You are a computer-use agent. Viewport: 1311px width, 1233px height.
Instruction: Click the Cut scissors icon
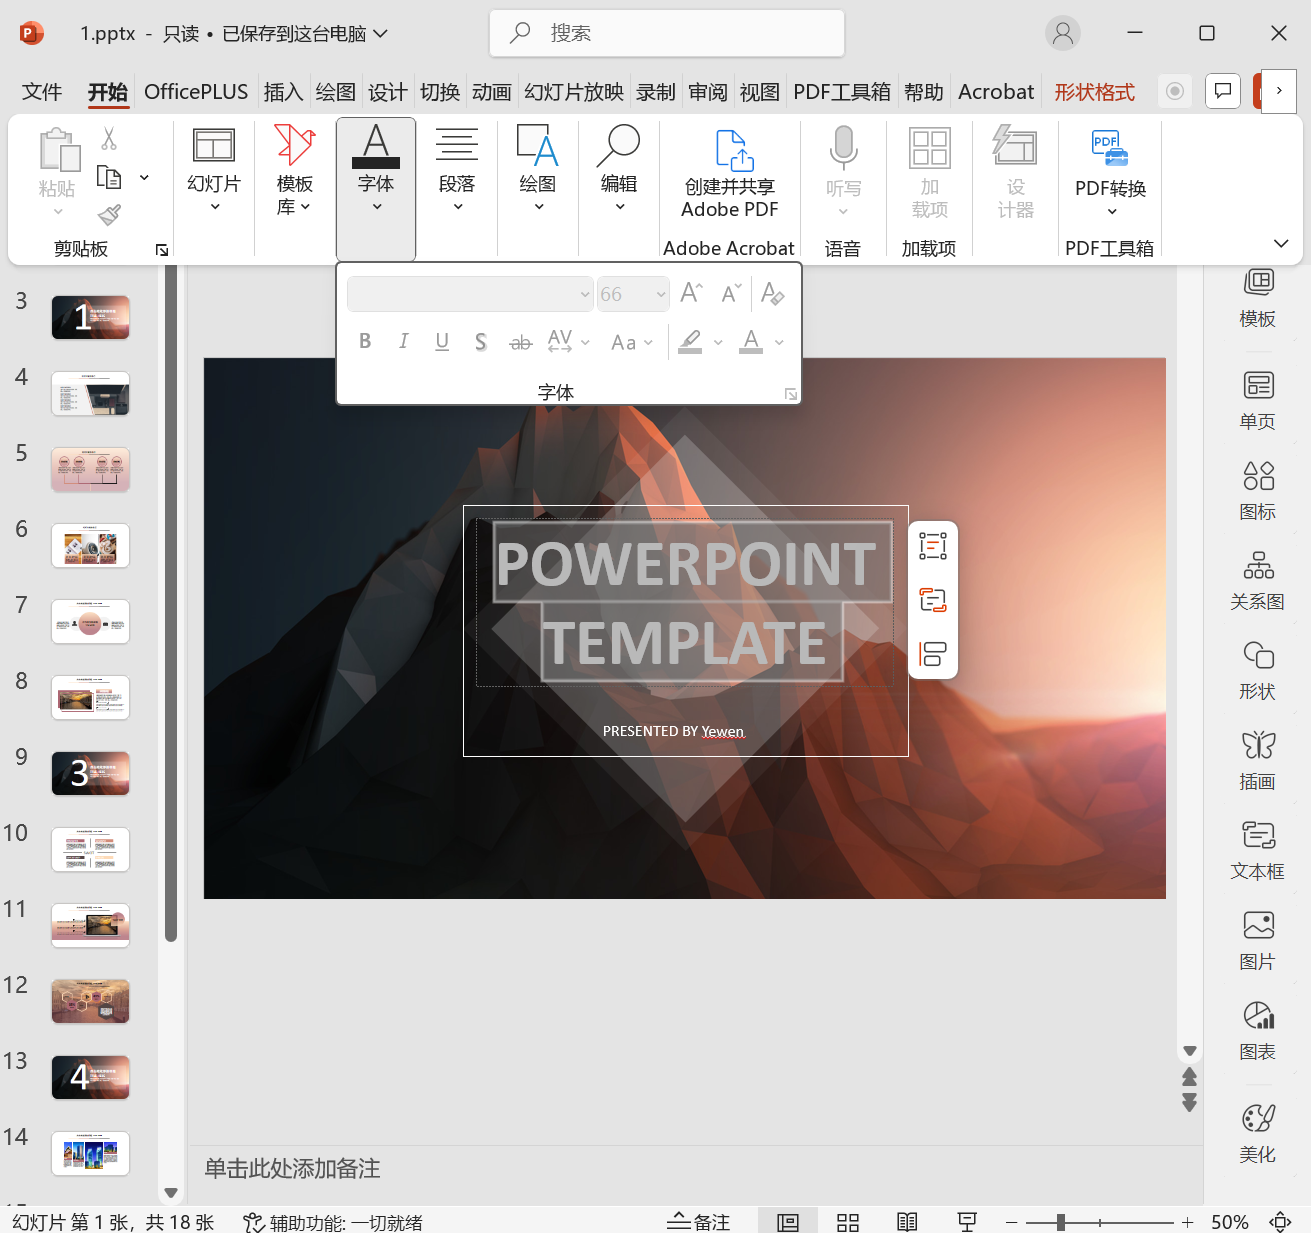(109, 139)
